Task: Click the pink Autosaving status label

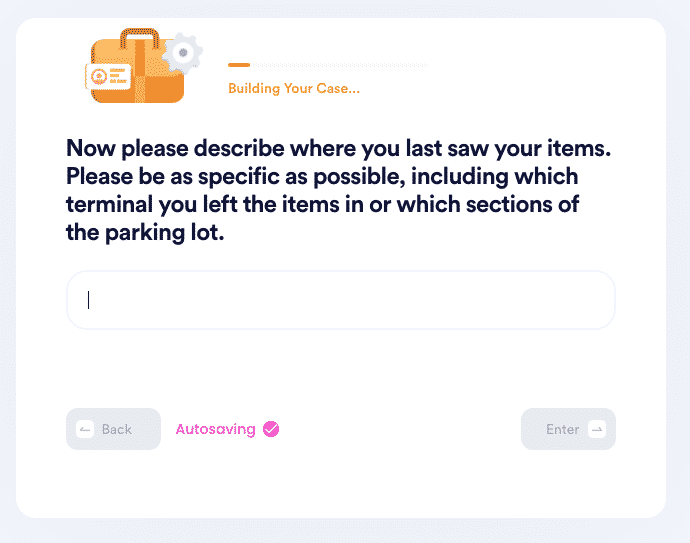Action: click(216, 429)
